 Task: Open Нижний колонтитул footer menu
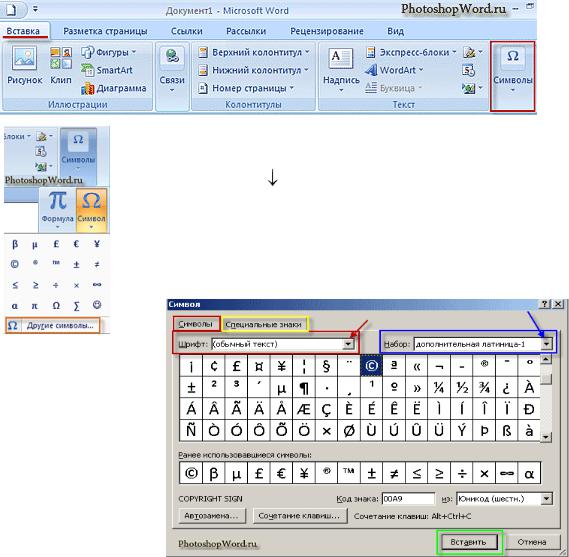click(x=253, y=70)
